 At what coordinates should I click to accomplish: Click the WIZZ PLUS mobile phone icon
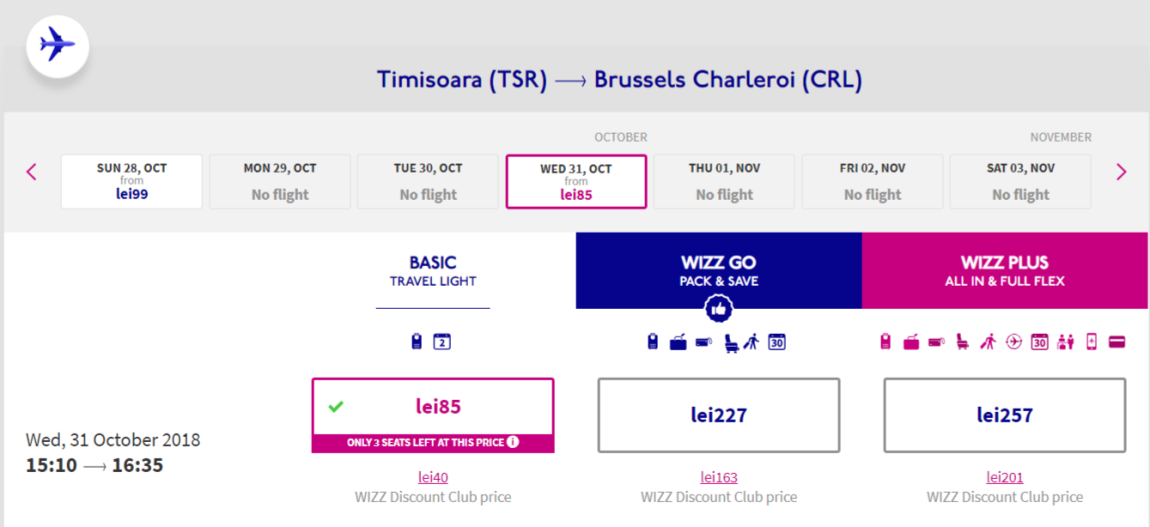pos(1091,342)
